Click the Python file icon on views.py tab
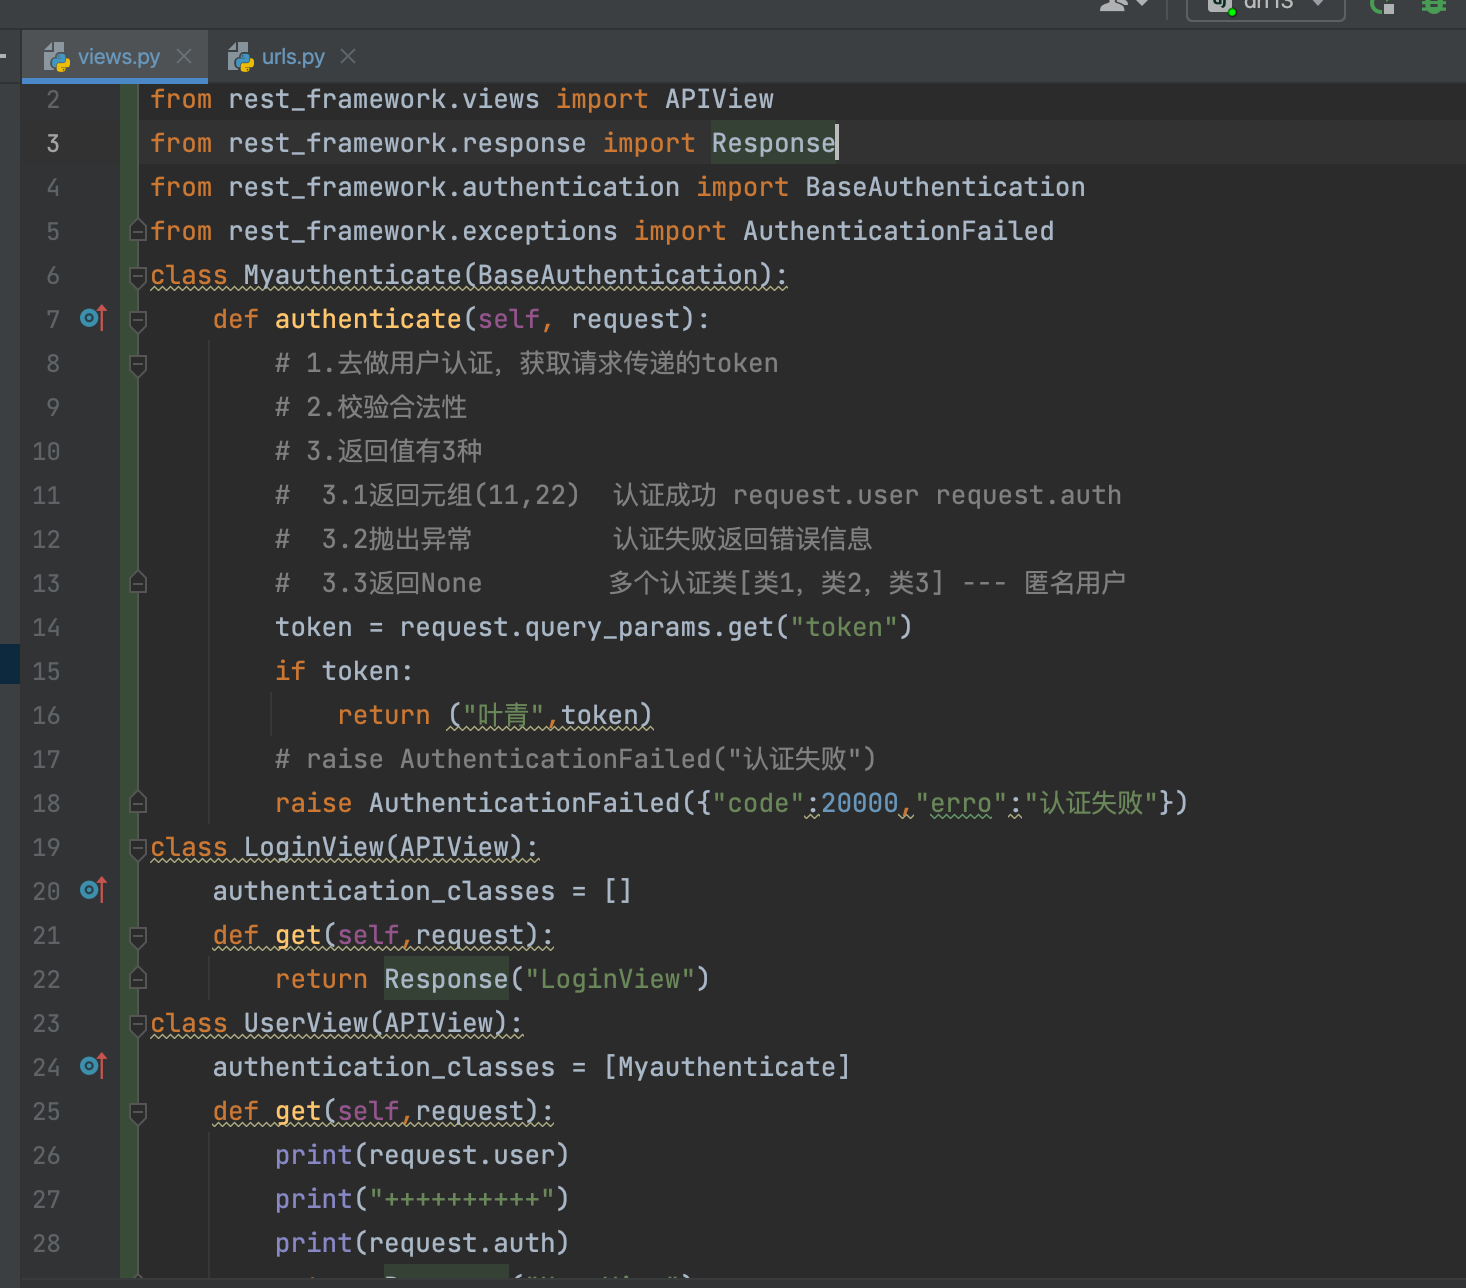 pyautogui.click(x=56, y=57)
